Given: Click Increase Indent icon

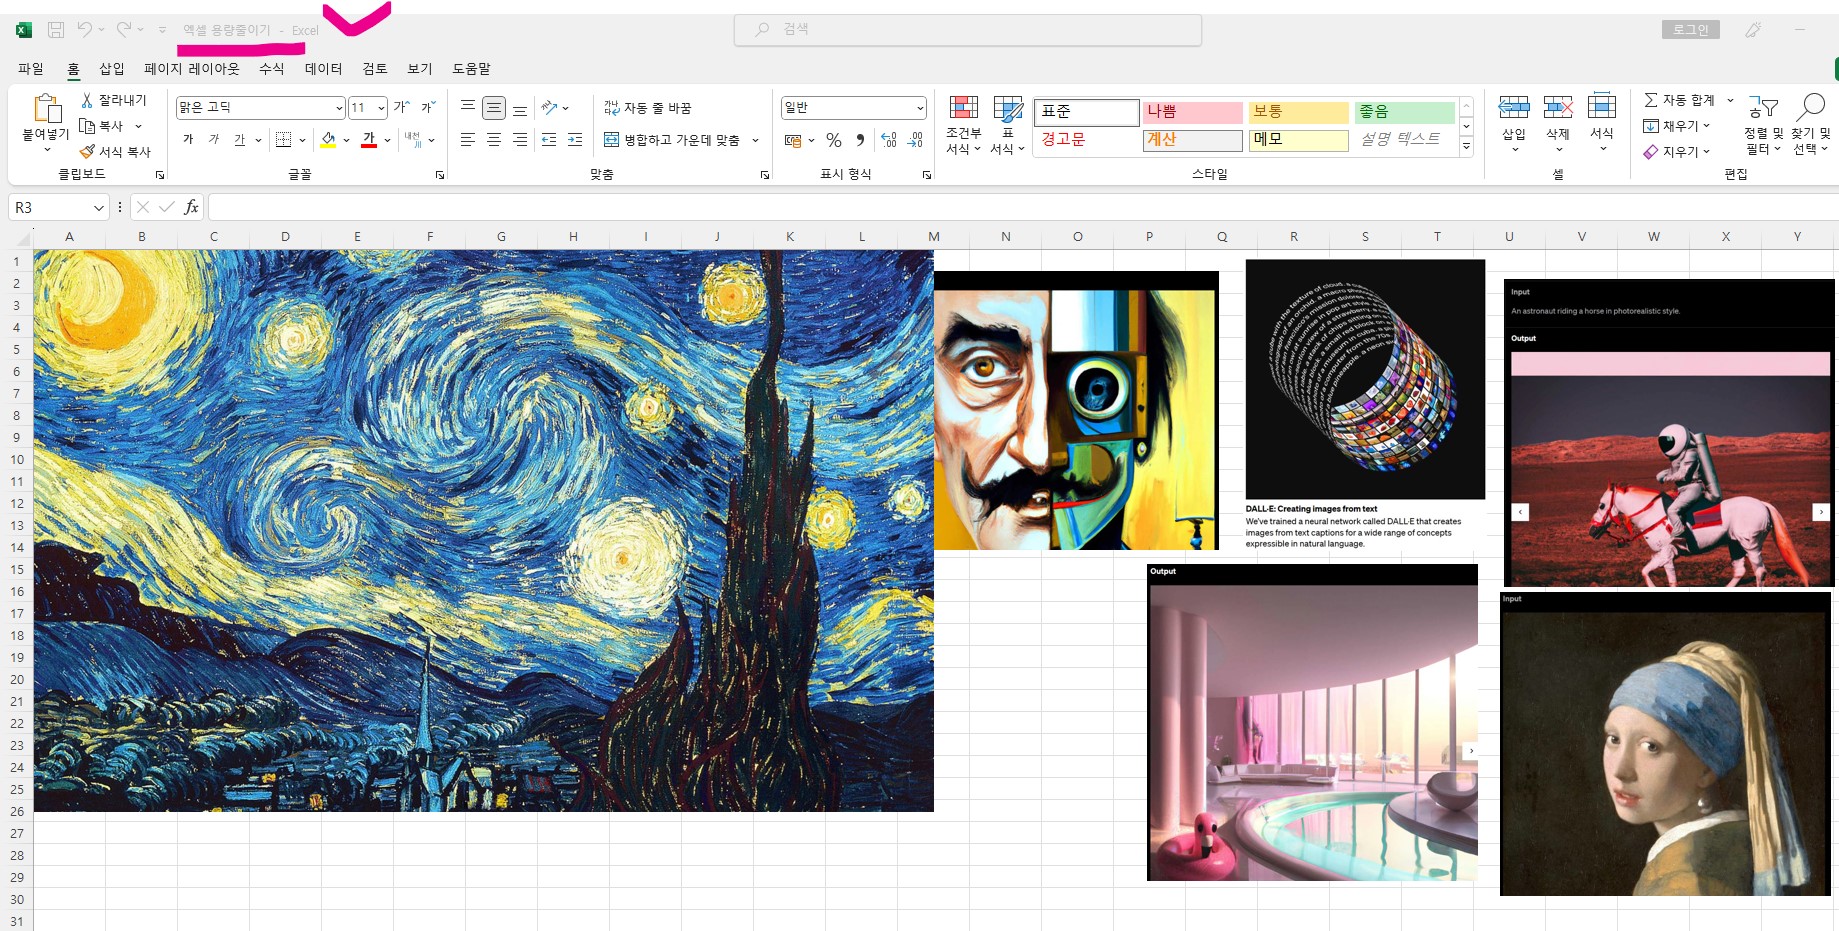Looking at the screenshot, I should tap(575, 140).
